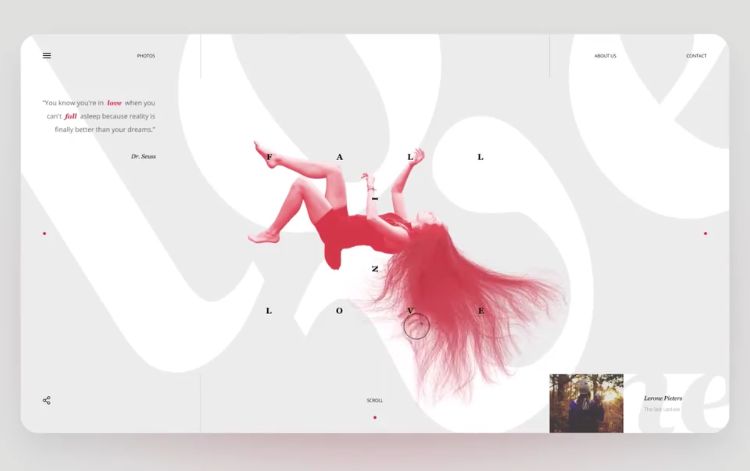This screenshot has width=750, height=471.
Task: Click the letter F in FALL
Action: pos(269,157)
